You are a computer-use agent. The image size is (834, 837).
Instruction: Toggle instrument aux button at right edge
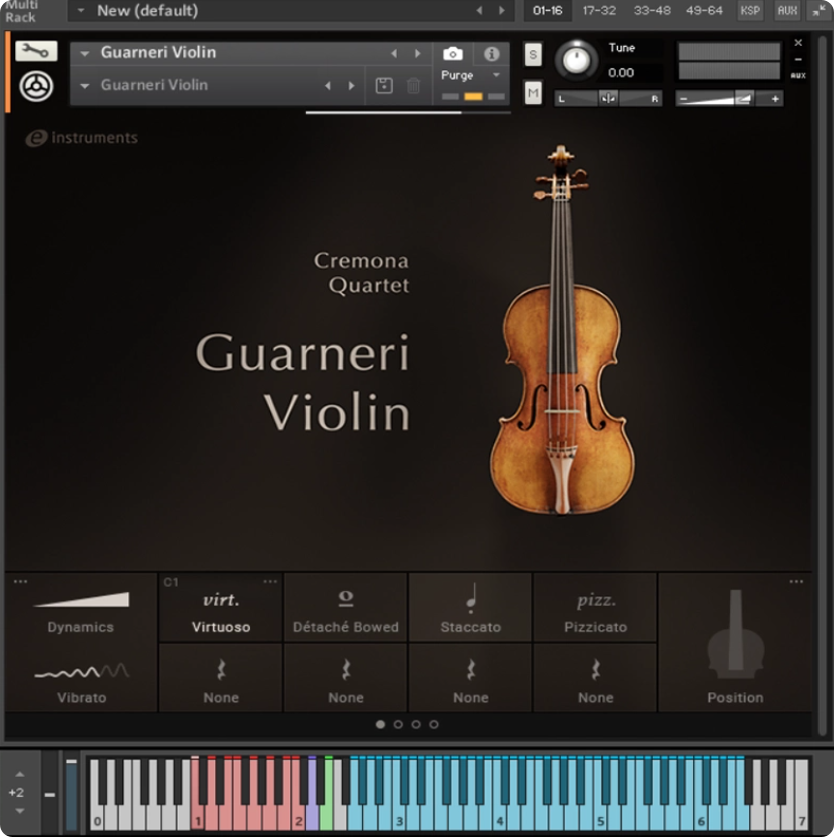coord(798,75)
